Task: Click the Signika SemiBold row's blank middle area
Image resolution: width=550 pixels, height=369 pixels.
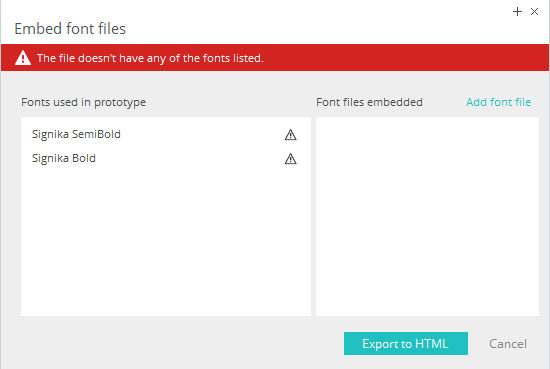Action: click(x=202, y=134)
